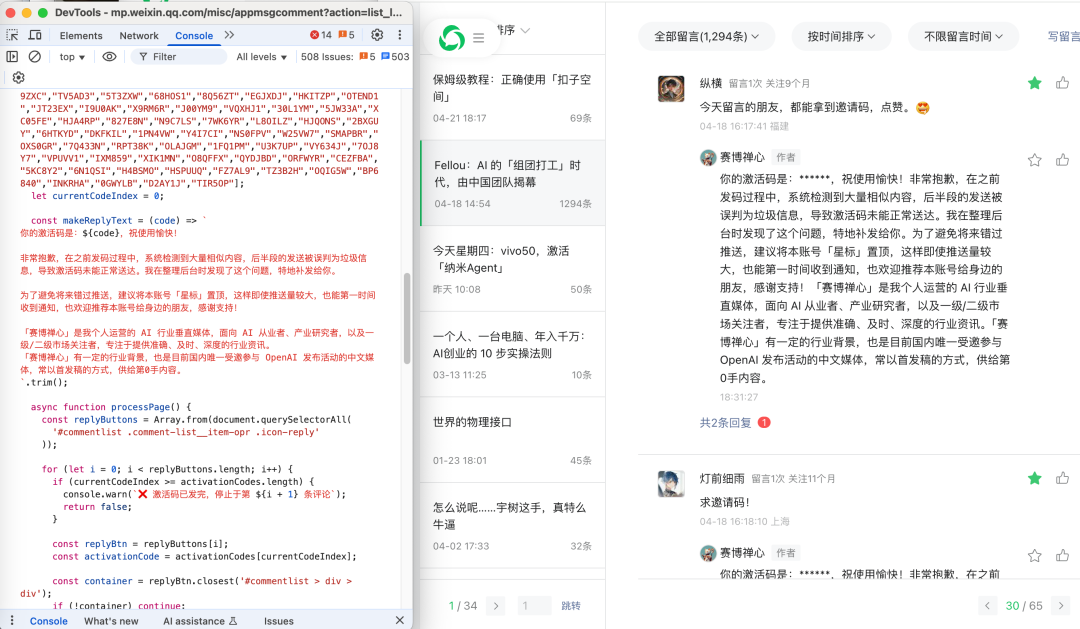Go to previous comments page arrow
The image size is (1080, 629).
(x=987, y=606)
